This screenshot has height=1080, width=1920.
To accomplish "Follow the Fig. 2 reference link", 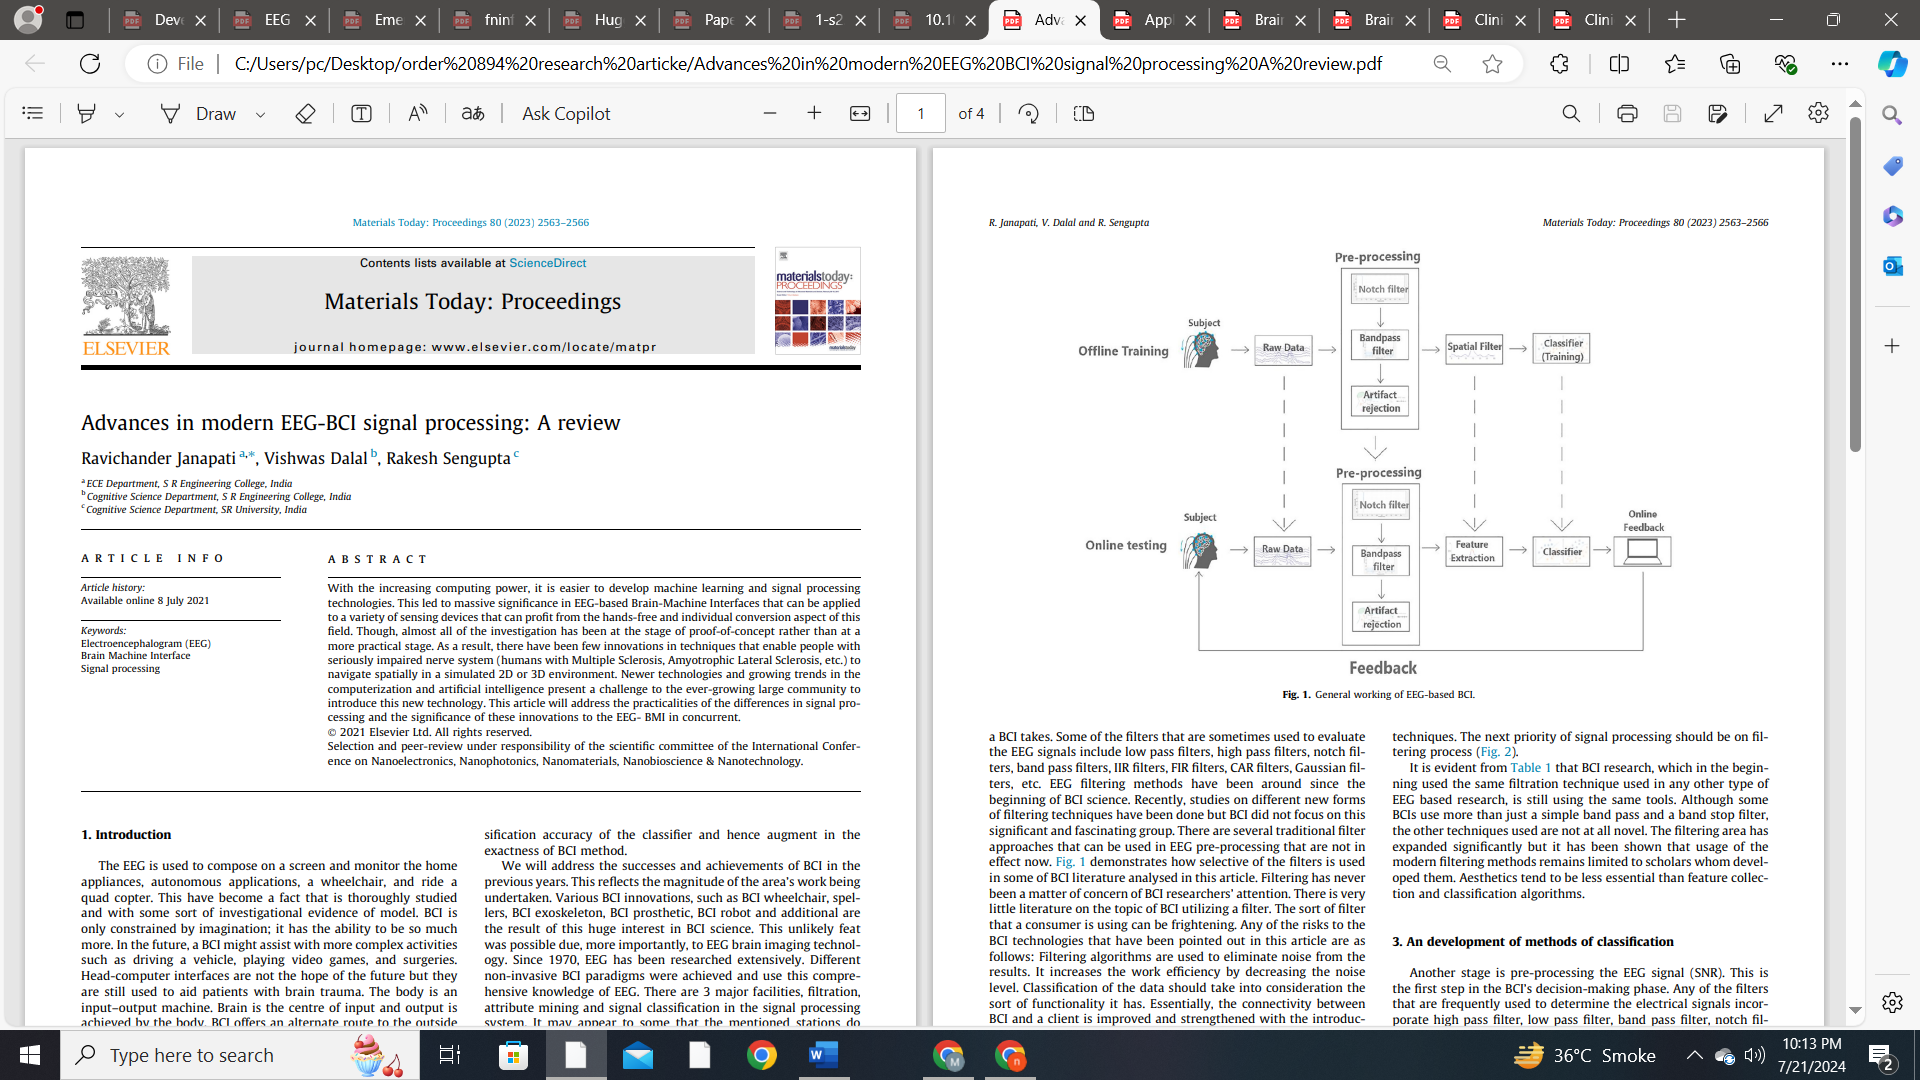I will 1497,752.
